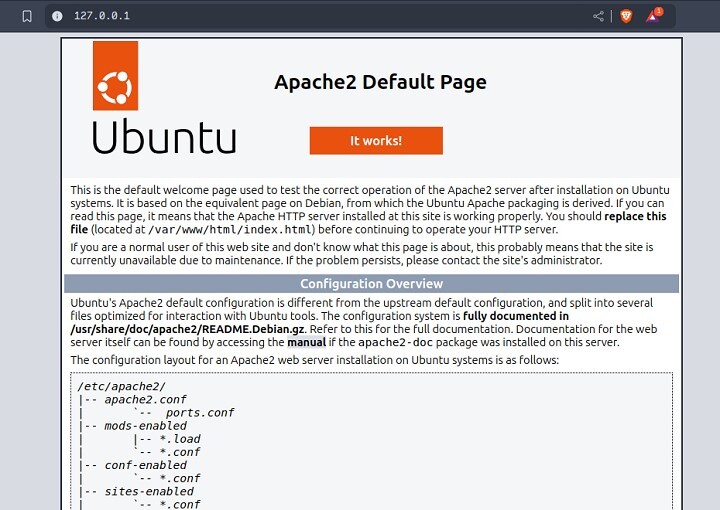
Task: Open Brave Rewards triangle icon
Action: (x=653, y=15)
